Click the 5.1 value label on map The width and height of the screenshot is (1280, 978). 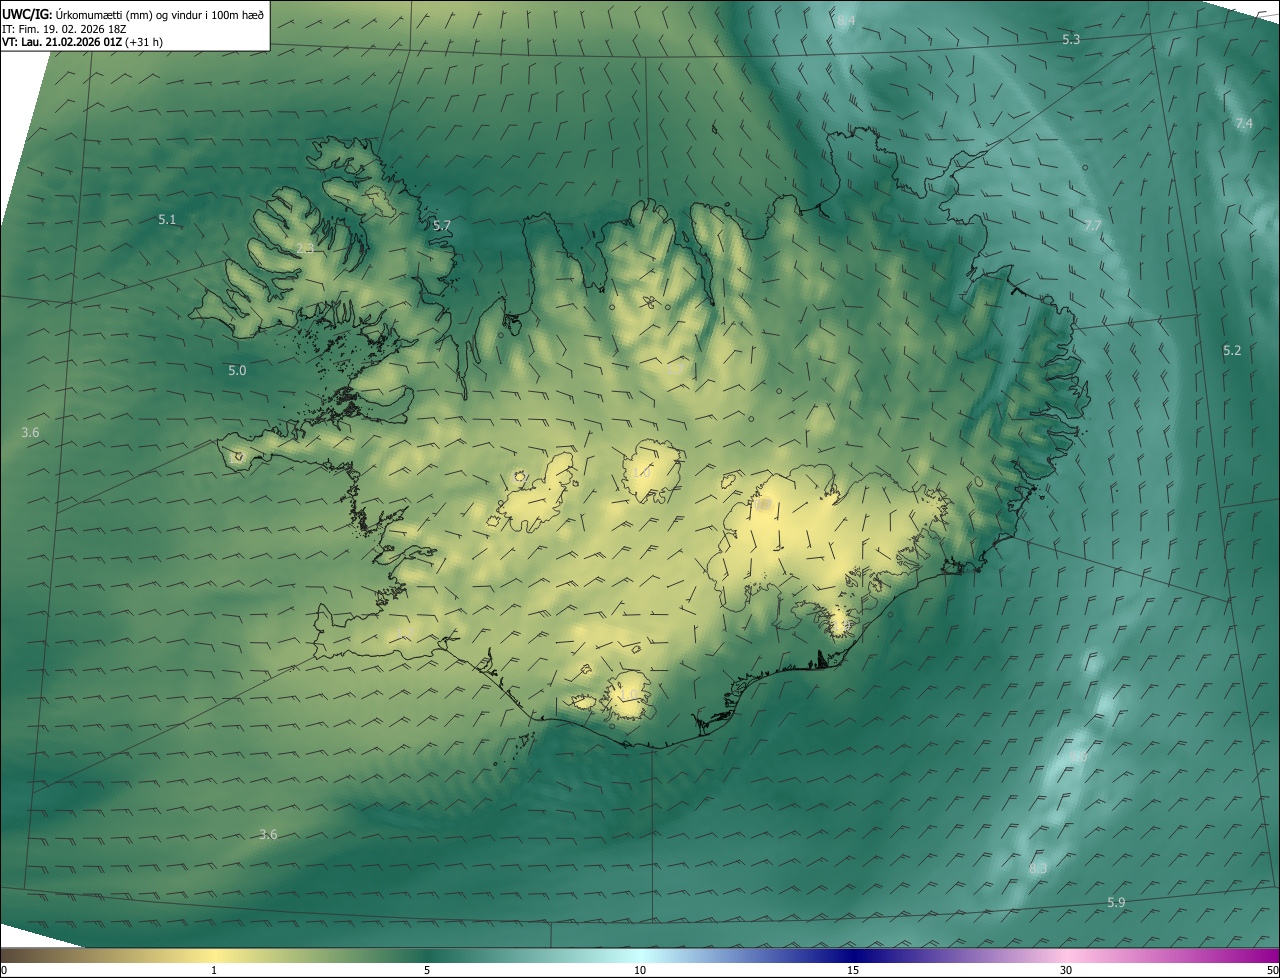(167, 219)
